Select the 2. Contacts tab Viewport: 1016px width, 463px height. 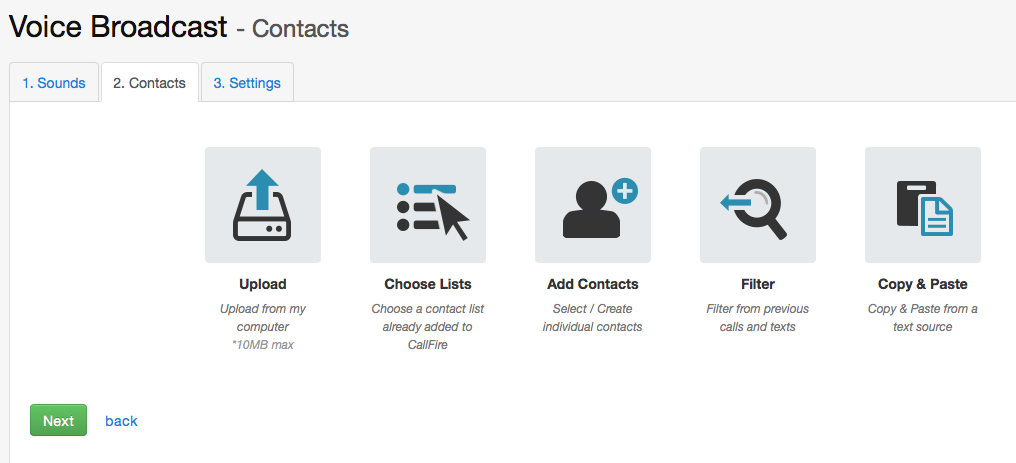(149, 83)
